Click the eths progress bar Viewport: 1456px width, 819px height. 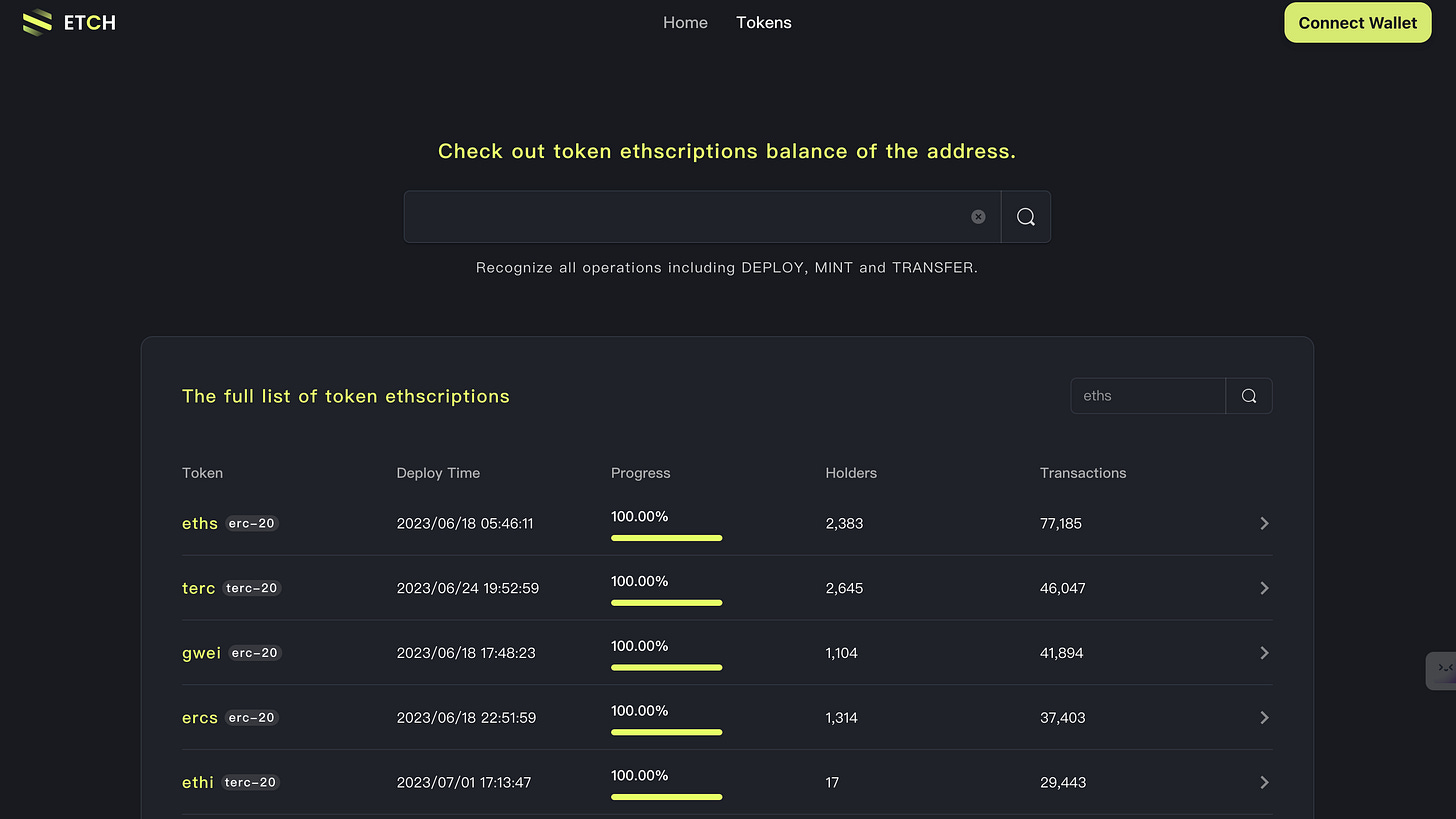point(666,538)
